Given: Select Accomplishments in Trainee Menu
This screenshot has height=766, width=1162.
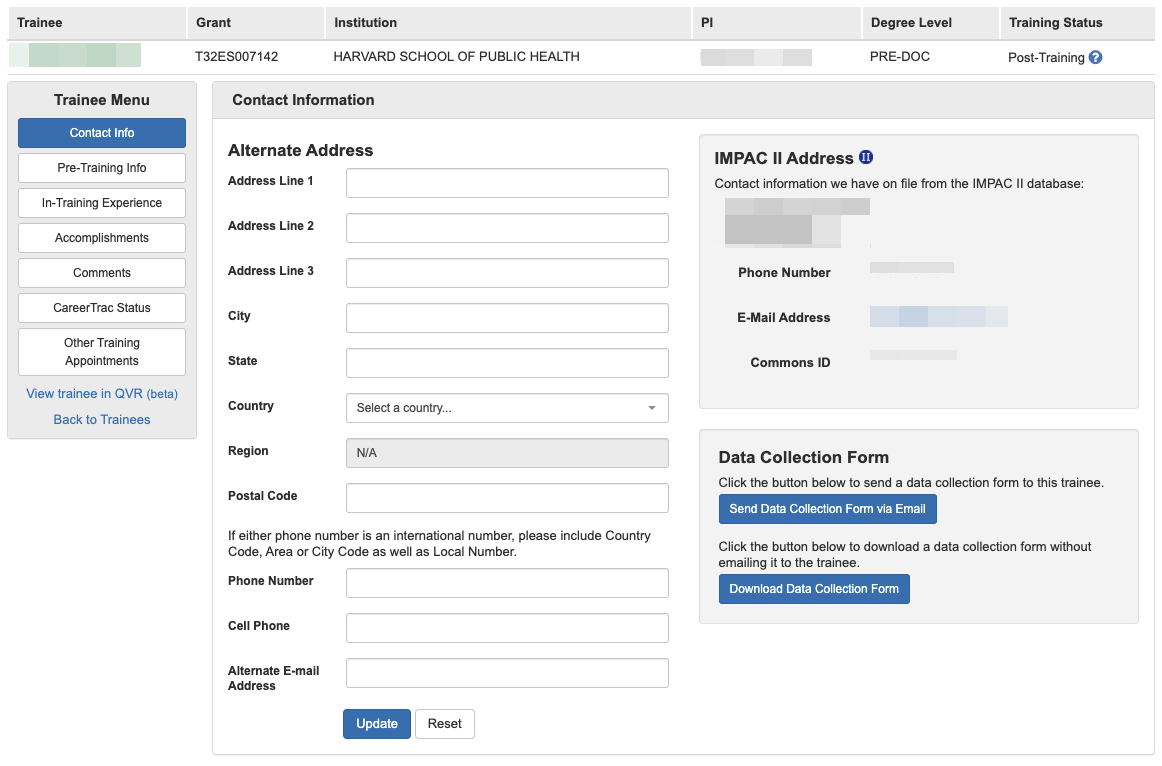Looking at the screenshot, I should [x=102, y=238].
